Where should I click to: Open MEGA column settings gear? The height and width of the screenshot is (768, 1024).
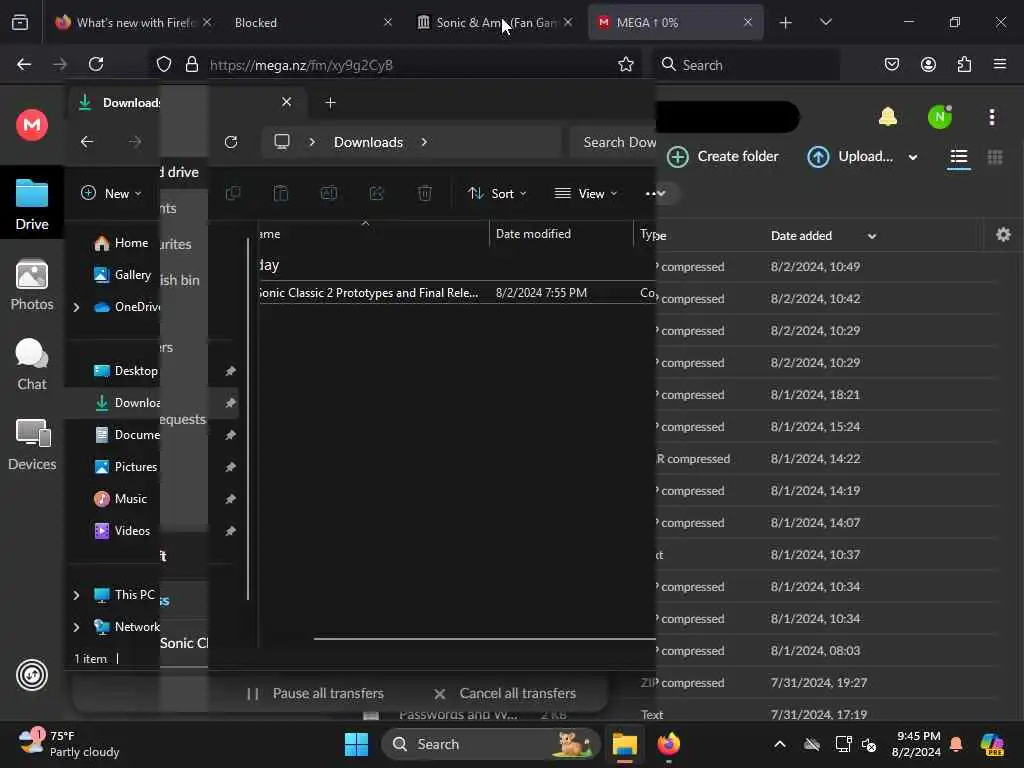[1004, 234]
